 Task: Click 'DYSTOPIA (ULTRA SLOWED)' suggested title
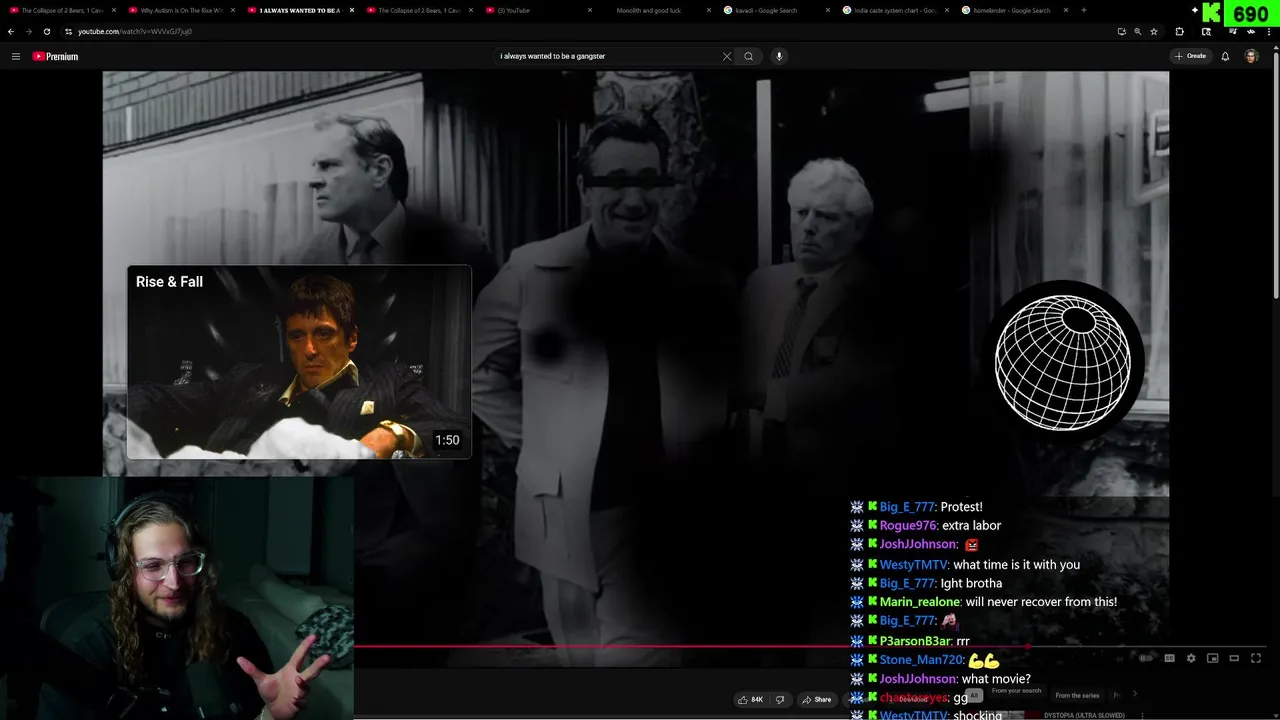(1085, 715)
